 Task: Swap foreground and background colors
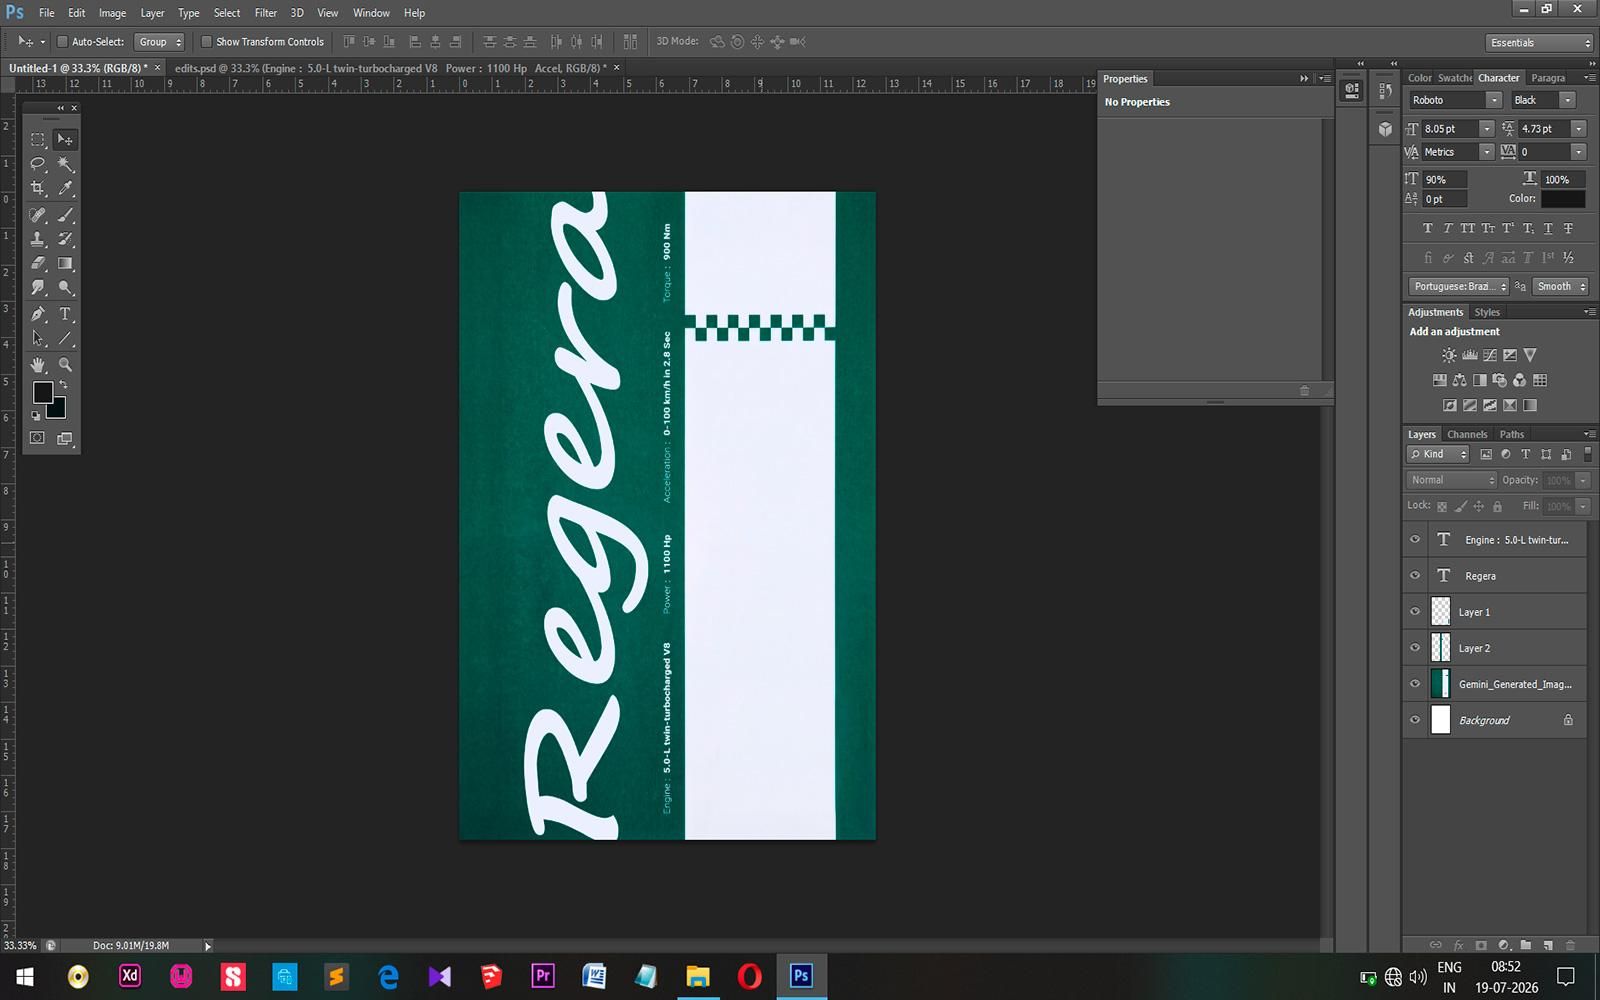pos(63,385)
